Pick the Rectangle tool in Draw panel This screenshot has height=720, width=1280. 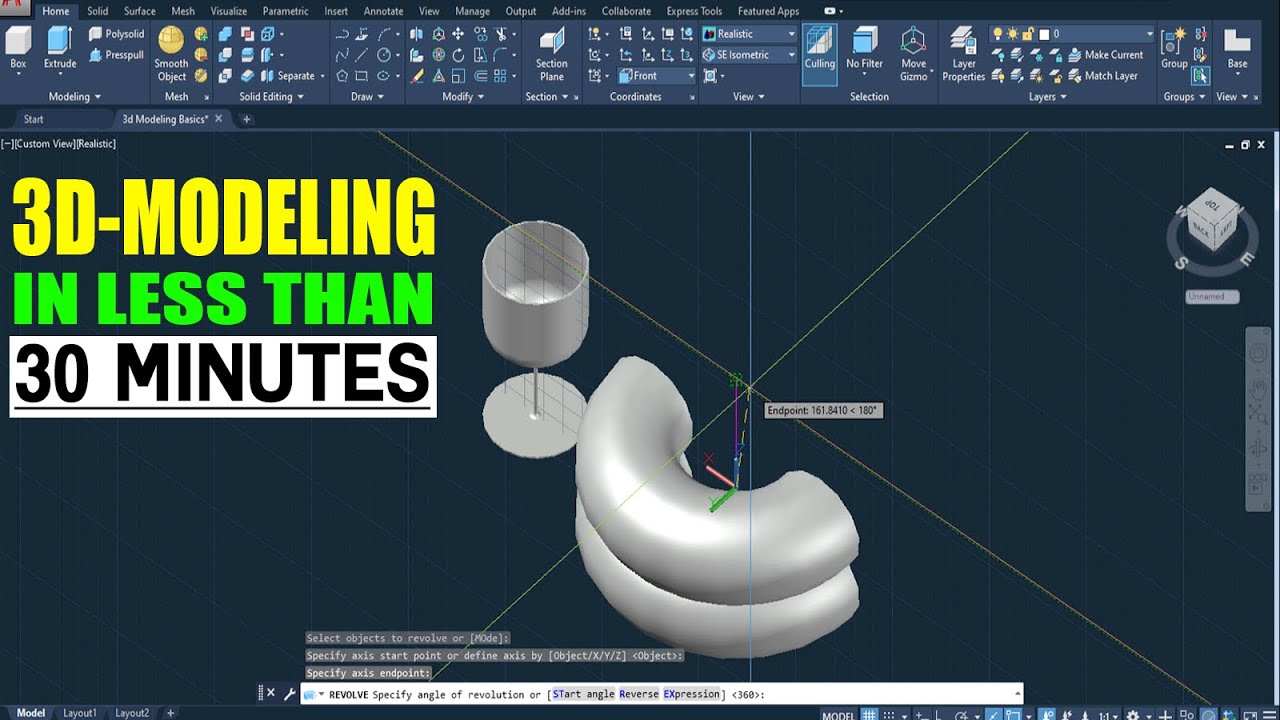click(362, 76)
